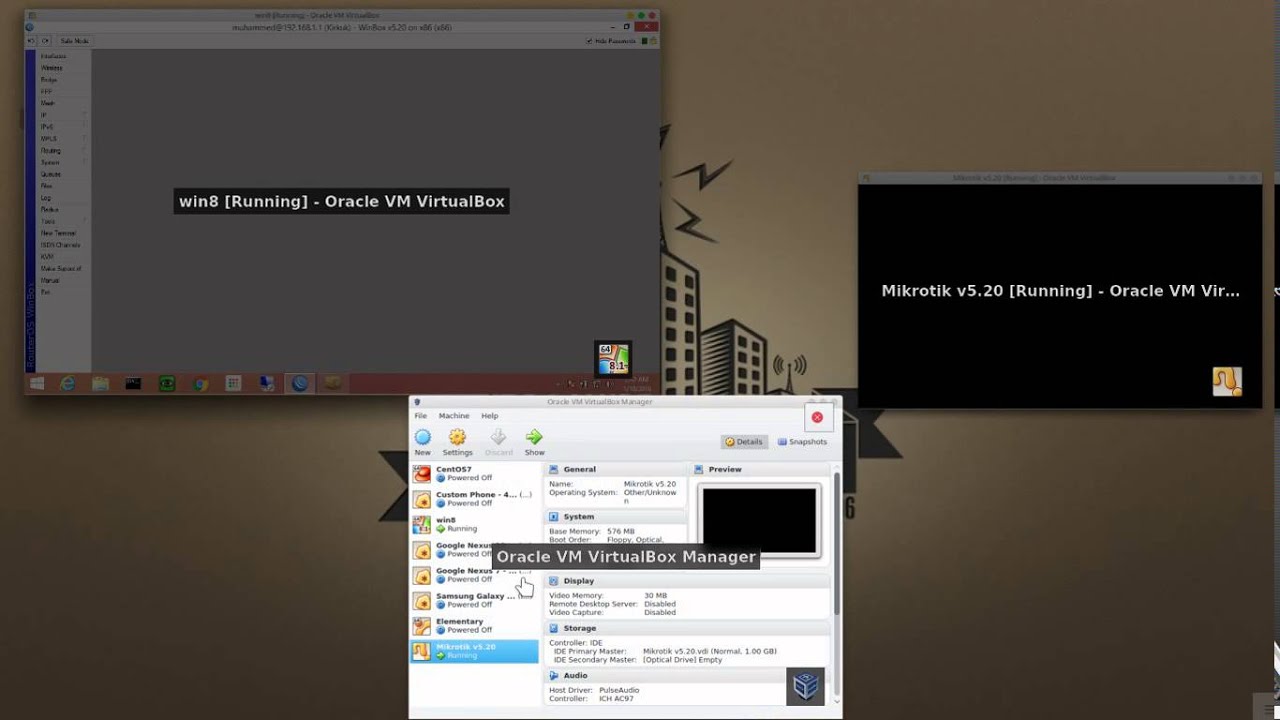Select the Mikrotik v5.20 [Running] window thumbnail

(1060, 290)
